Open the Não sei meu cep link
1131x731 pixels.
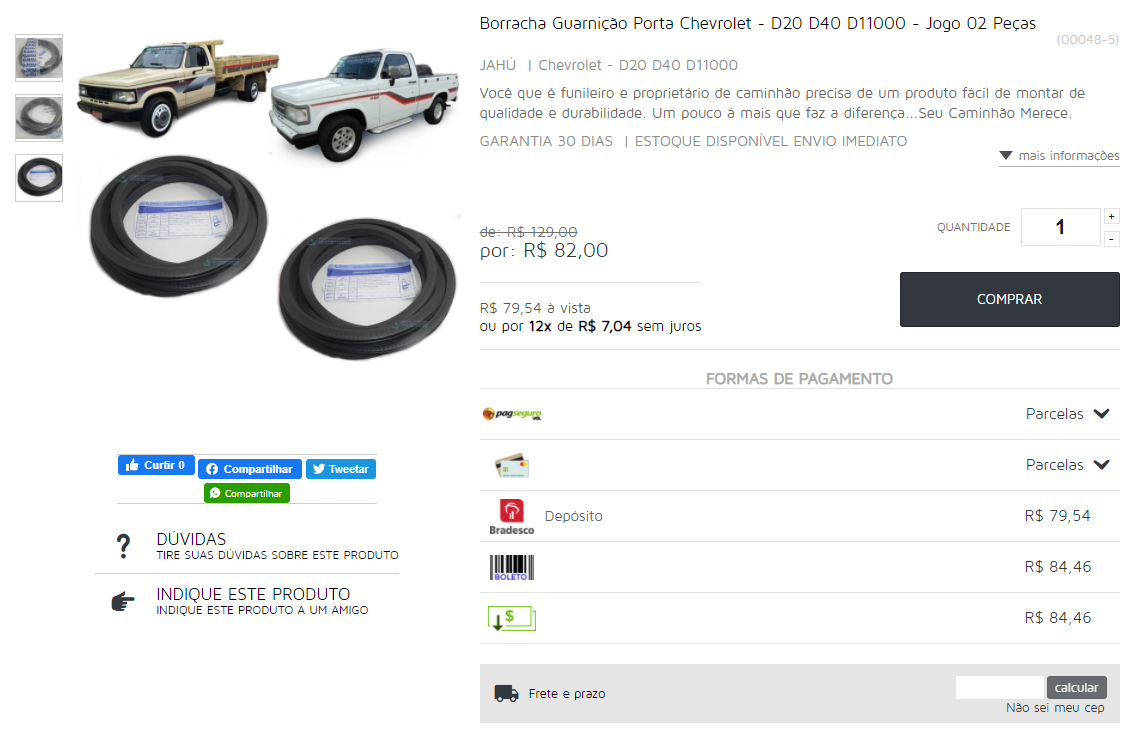(1055, 708)
